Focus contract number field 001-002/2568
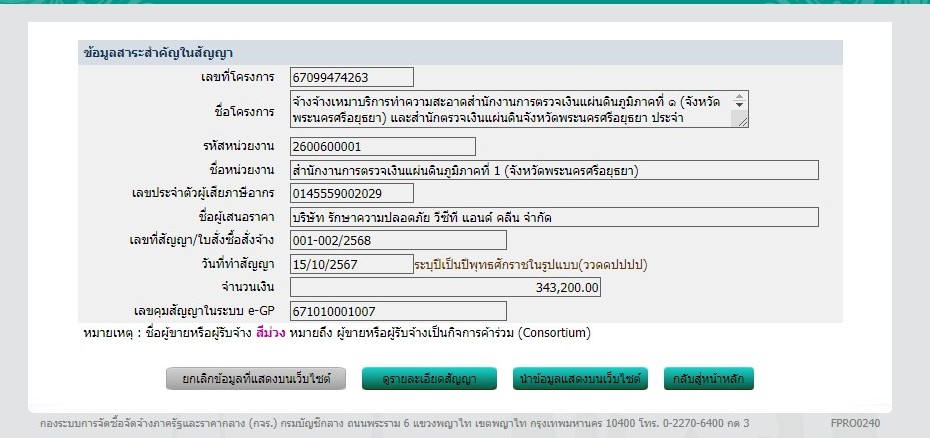The width and height of the screenshot is (930, 438). coord(397,240)
